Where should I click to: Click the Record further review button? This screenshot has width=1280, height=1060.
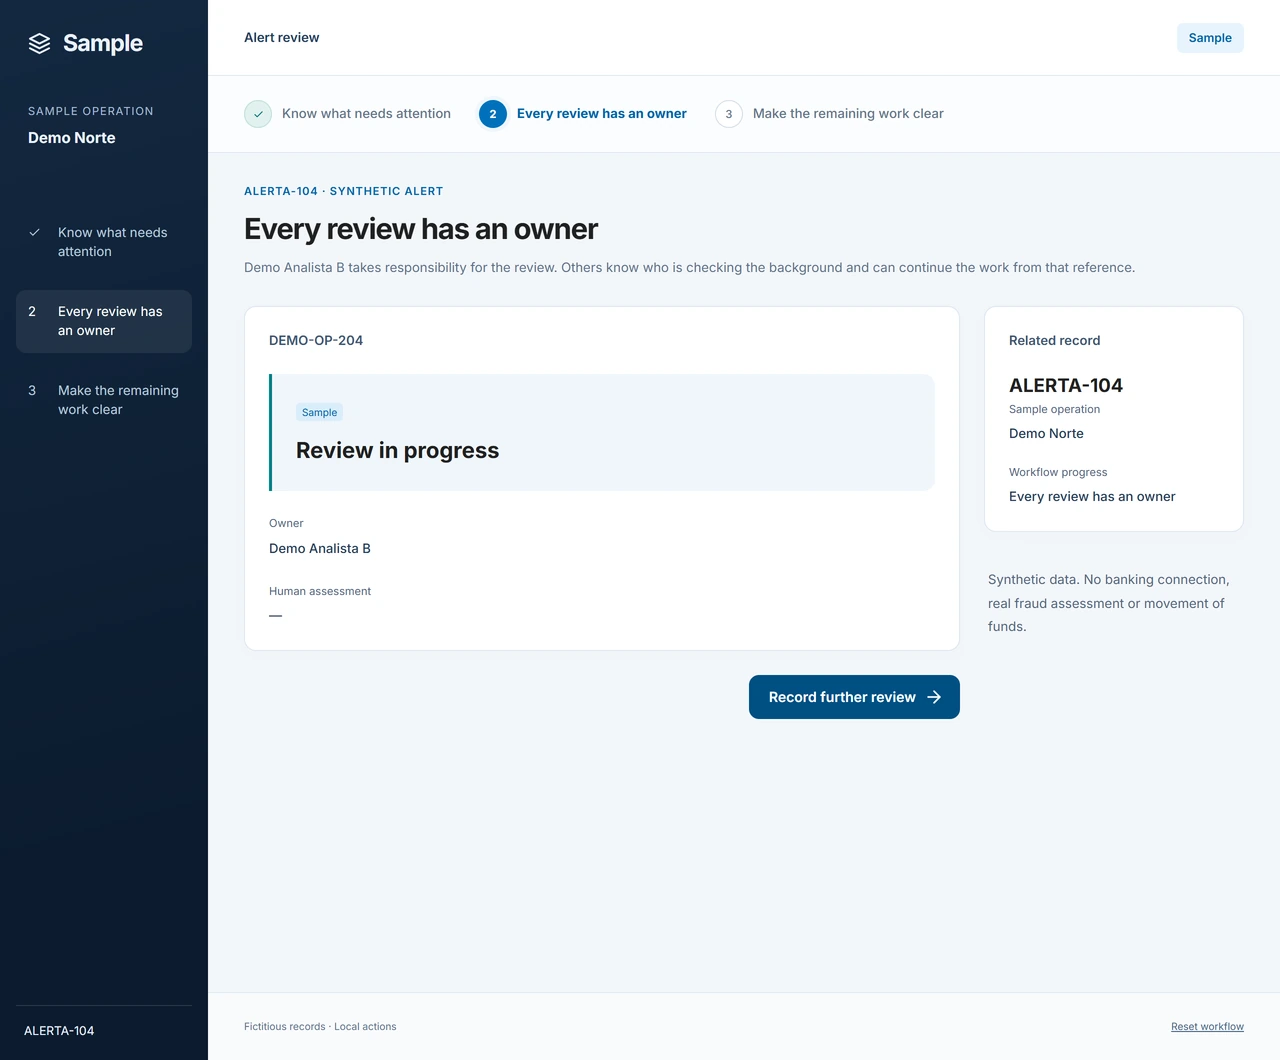click(x=854, y=697)
